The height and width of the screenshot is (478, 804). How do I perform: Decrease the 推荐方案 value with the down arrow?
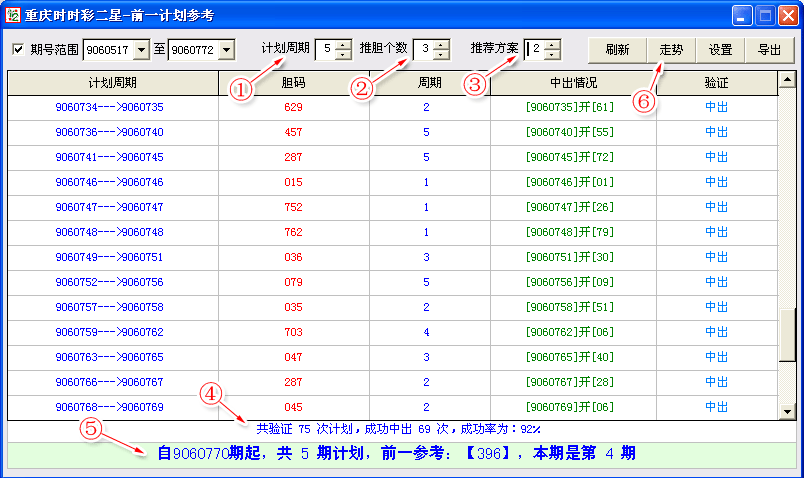click(552, 54)
